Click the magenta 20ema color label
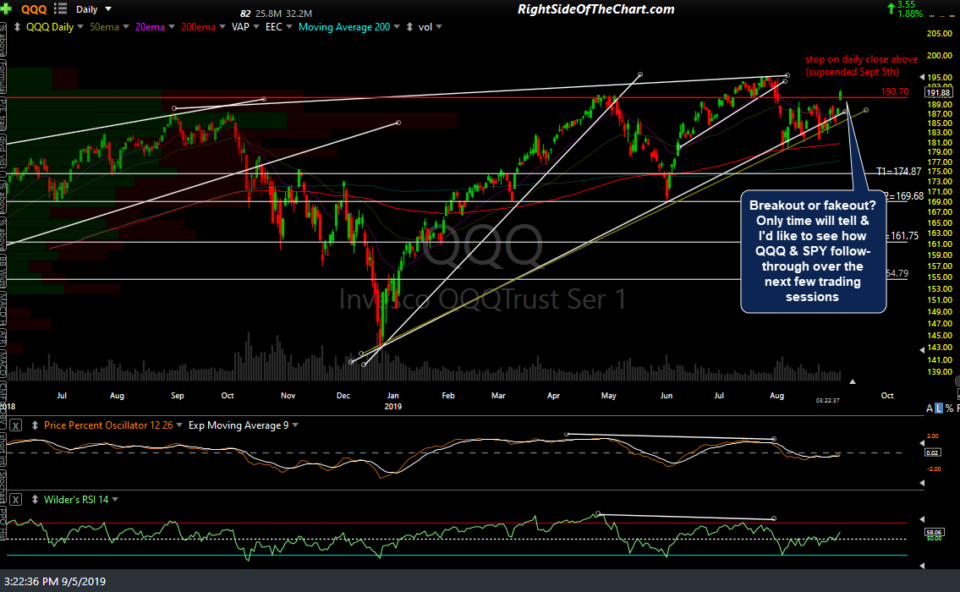The width and height of the screenshot is (960, 592). [150, 27]
